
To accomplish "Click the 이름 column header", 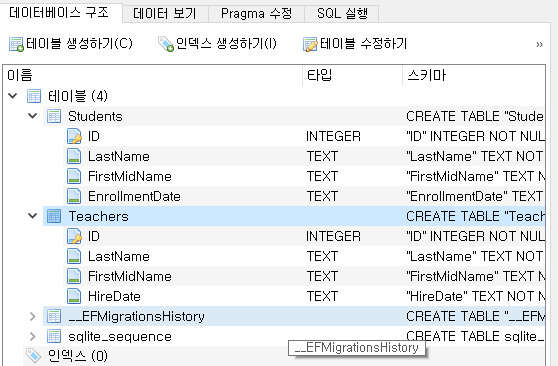I will pyautogui.click(x=153, y=75).
